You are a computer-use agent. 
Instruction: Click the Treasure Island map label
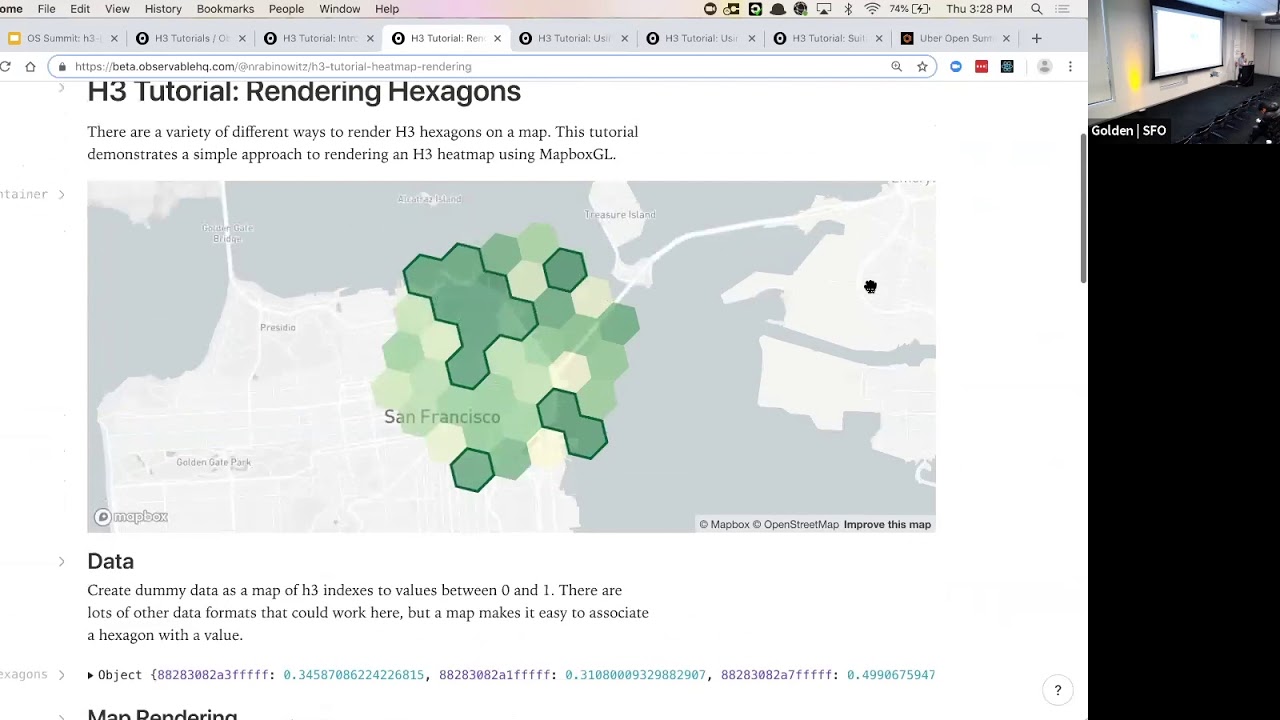click(620, 214)
